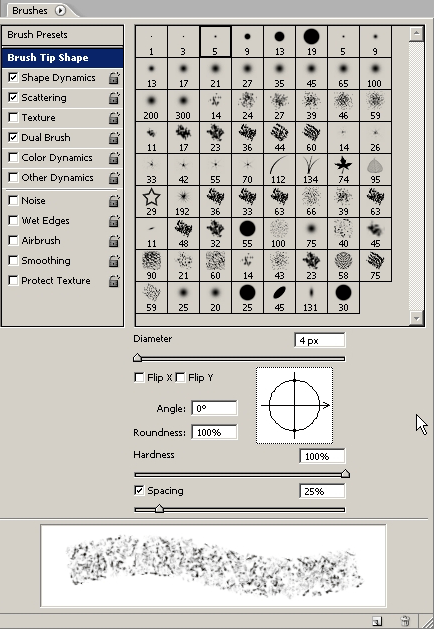This screenshot has width=434, height=629.
Task: Select the chalk brush tip 60 in row four
Action: (x=311, y=138)
